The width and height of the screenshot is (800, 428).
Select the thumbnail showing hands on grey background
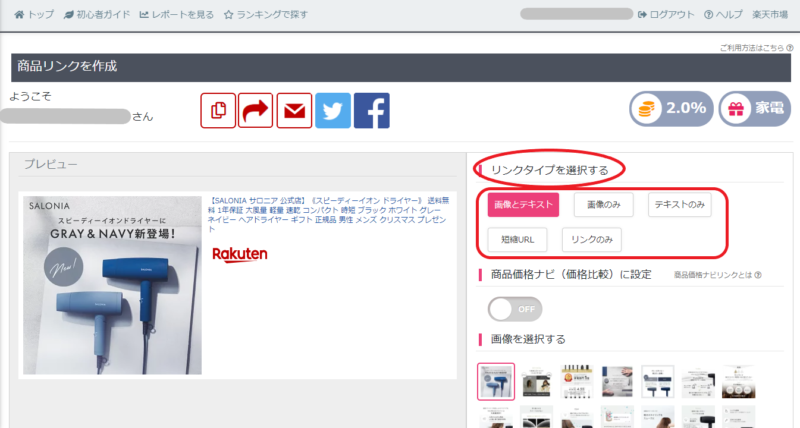tap(617, 382)
